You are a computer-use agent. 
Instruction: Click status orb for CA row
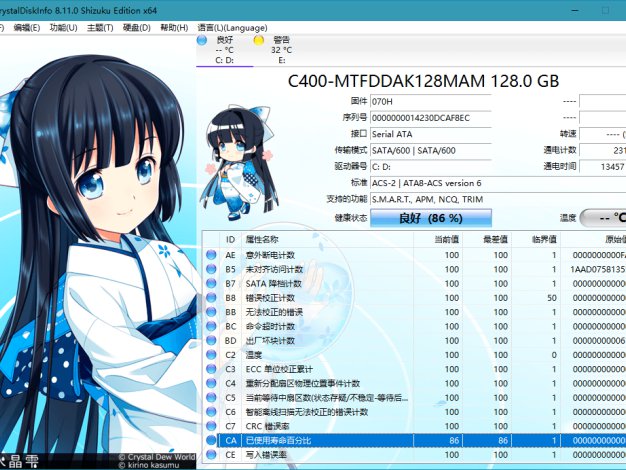tap(211, 440)
